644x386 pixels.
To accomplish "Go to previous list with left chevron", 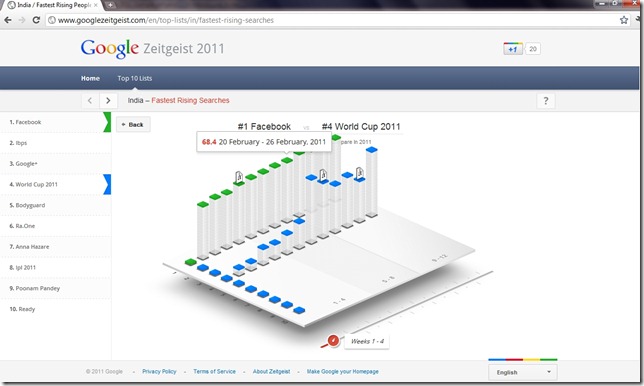I will 90,101.
